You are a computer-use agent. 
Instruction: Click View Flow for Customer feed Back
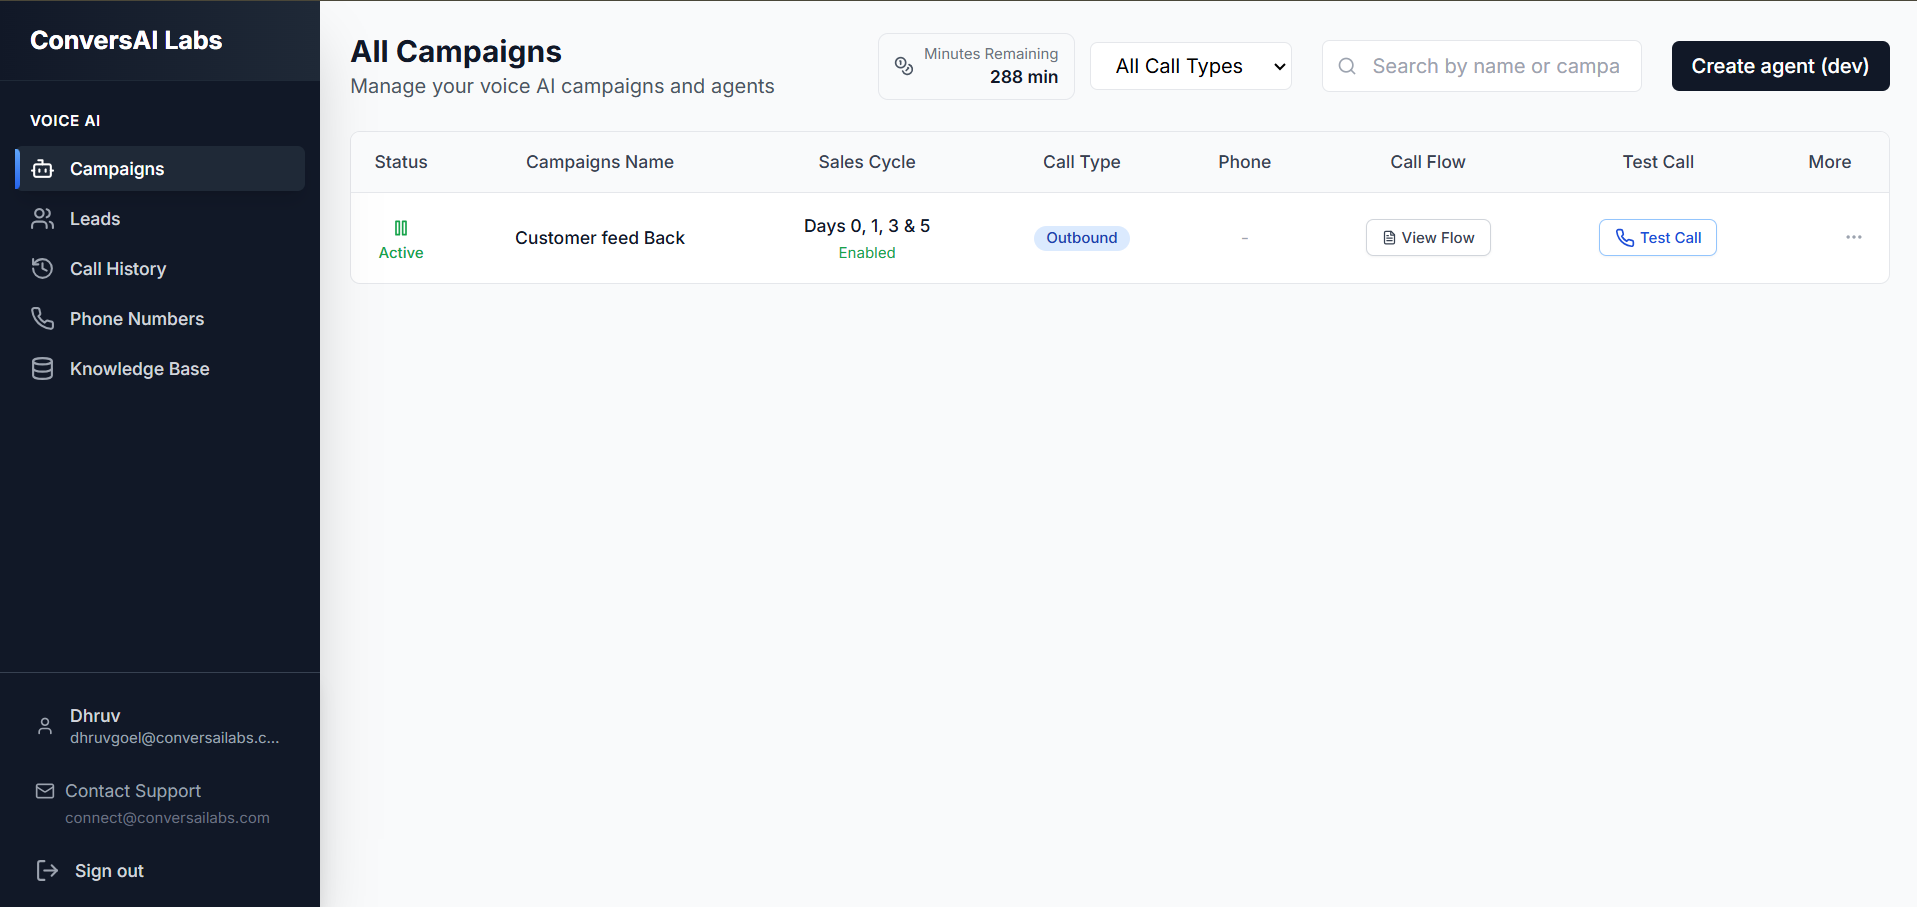(1428, 237)
